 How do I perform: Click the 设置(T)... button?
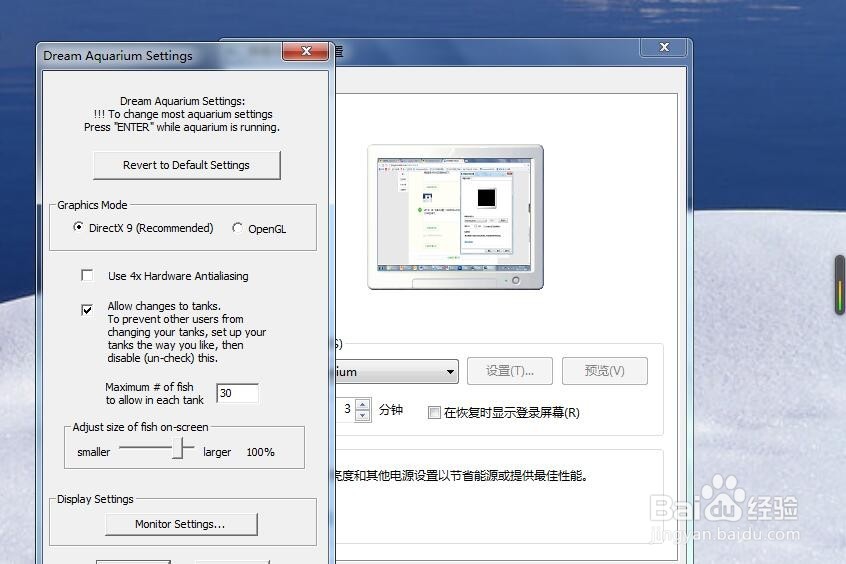tap(510, 371)
